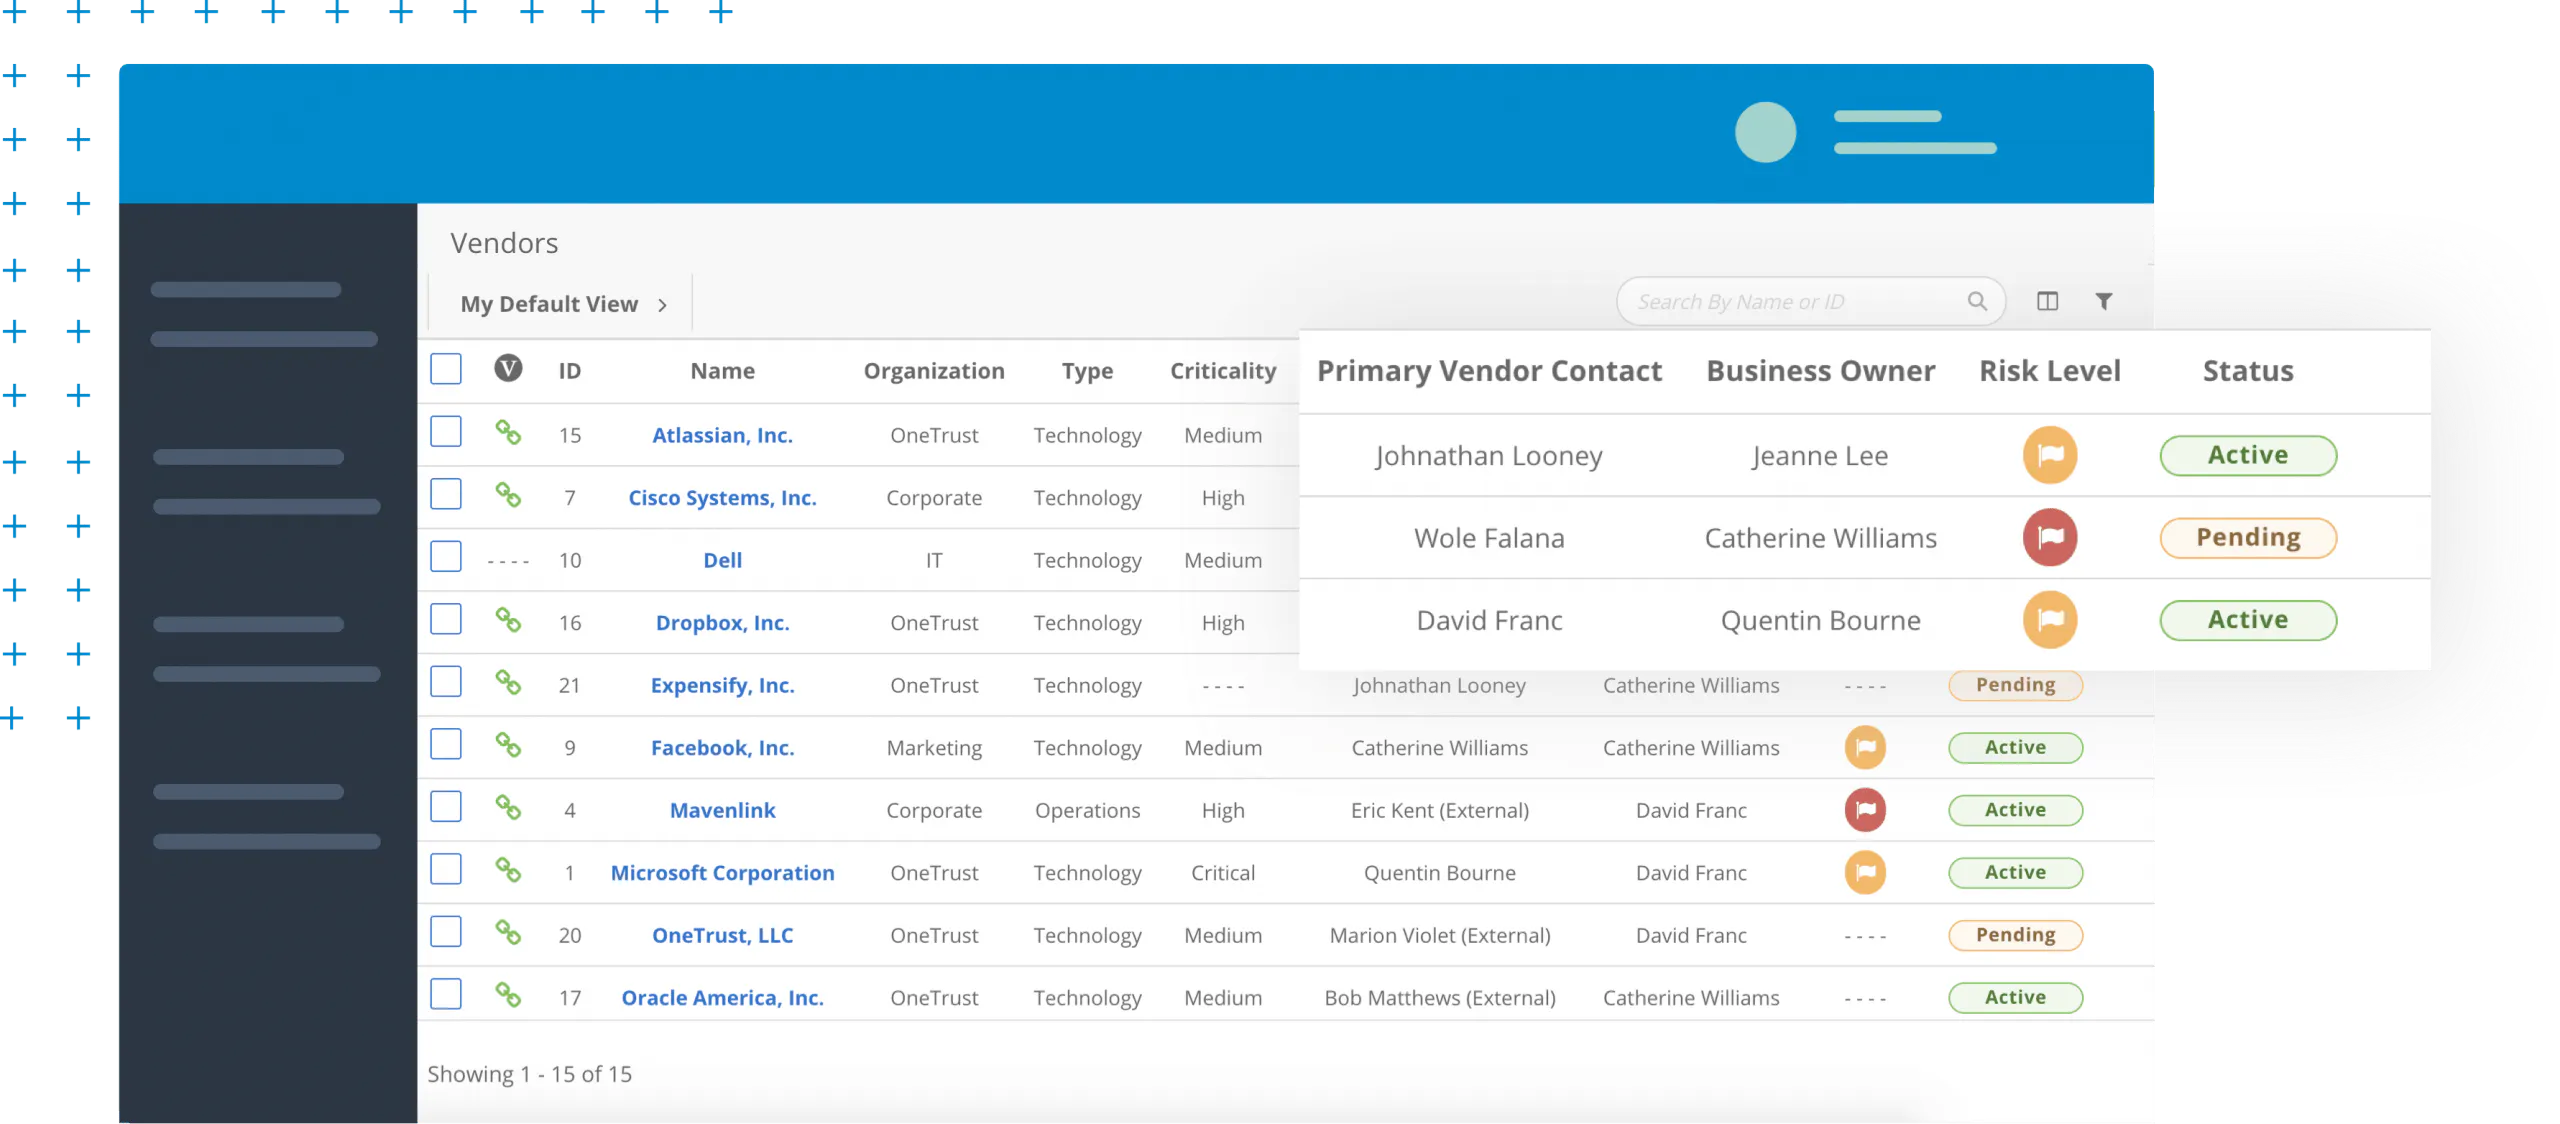Check the checkbox on the Dell row

pyautogui.click(x=445, y=558)
